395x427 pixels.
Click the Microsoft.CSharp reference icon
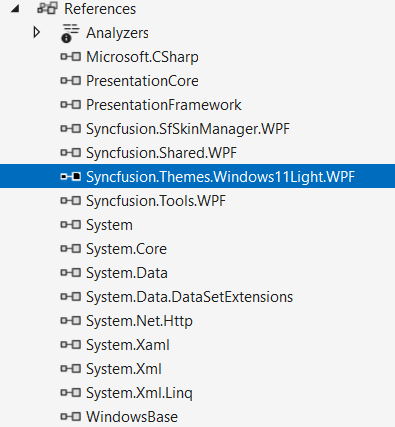point(71,57)
